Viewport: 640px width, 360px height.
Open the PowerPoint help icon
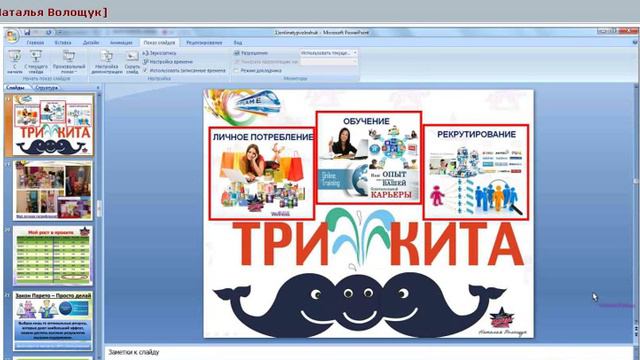click(x=636, y=42)
